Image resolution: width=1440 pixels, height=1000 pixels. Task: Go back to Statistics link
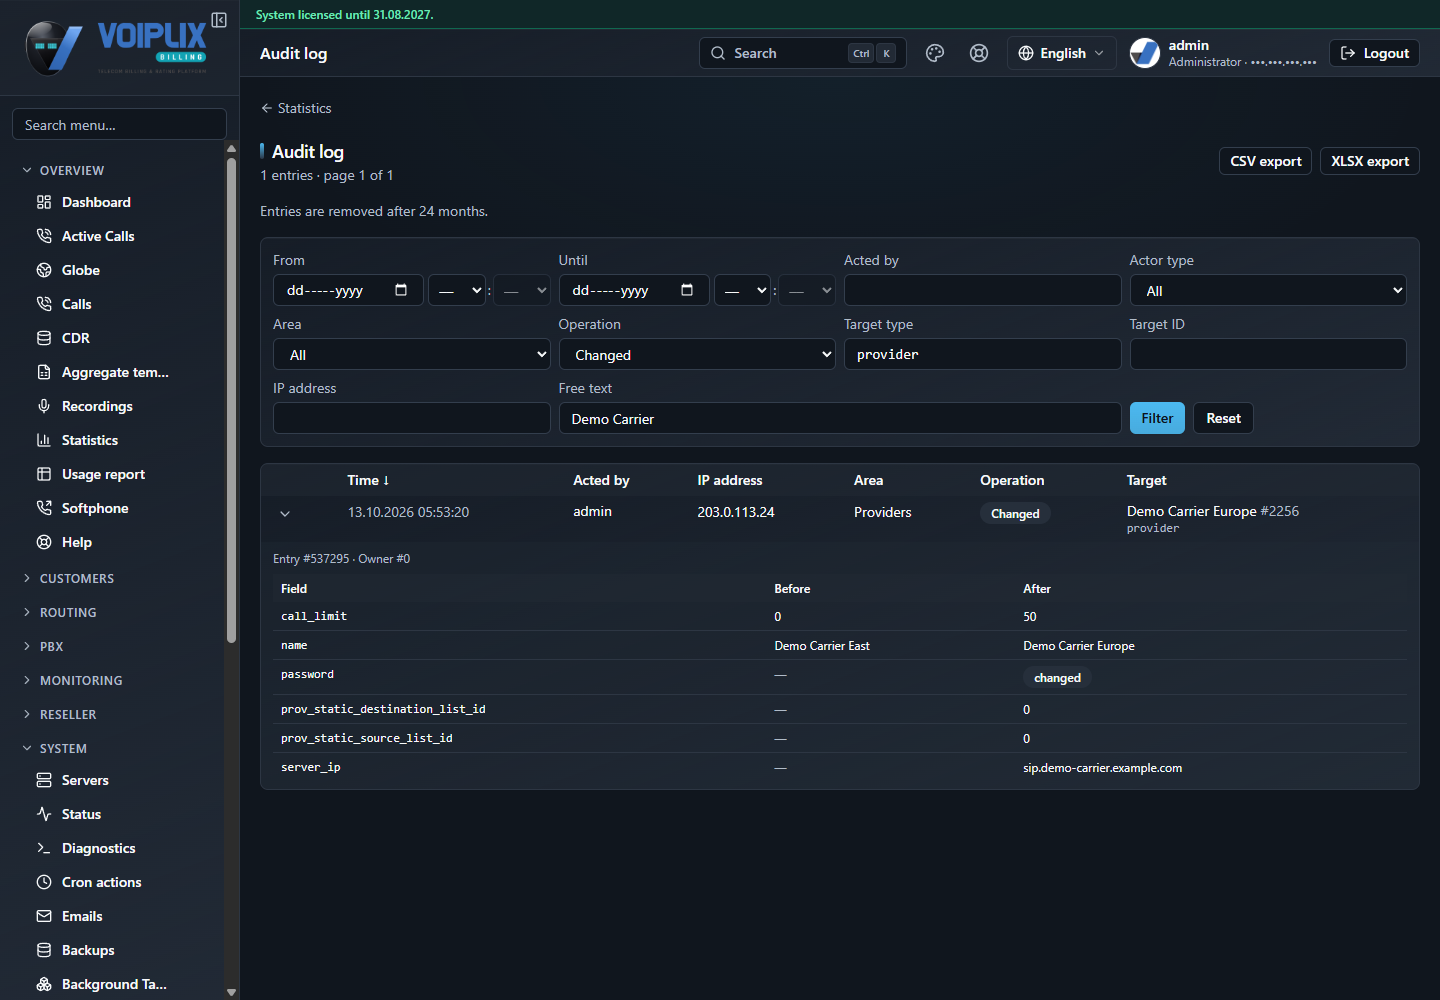point(296,108)
